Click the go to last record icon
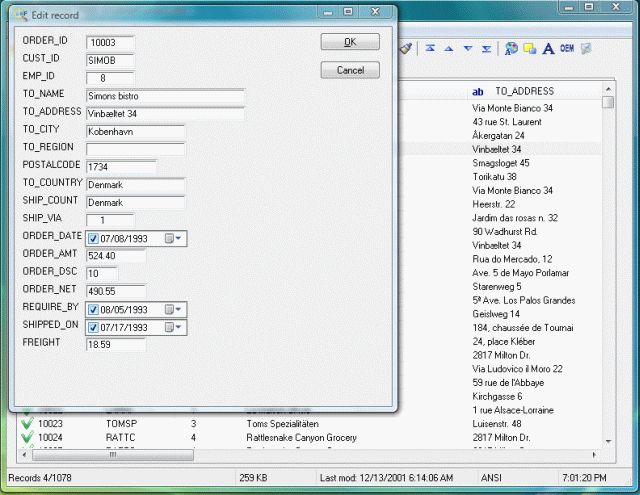The height and width of the screenshot is (495, 640). point(487,48)
